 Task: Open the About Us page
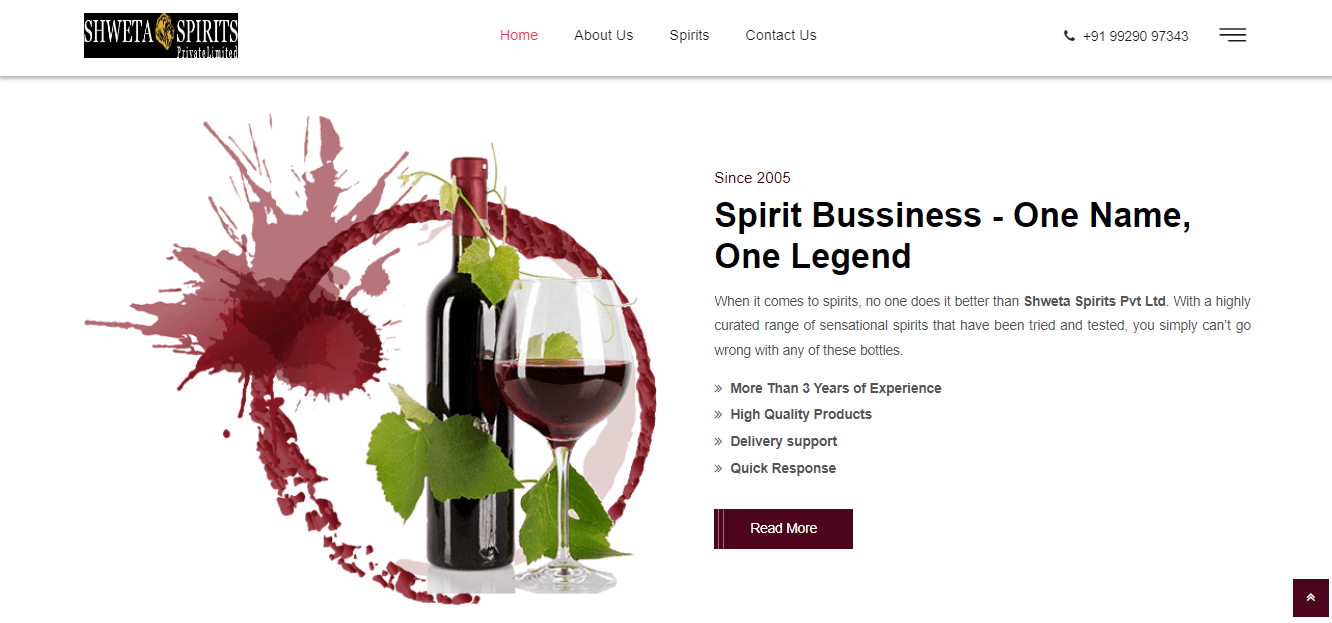click(x=603, y=35)
